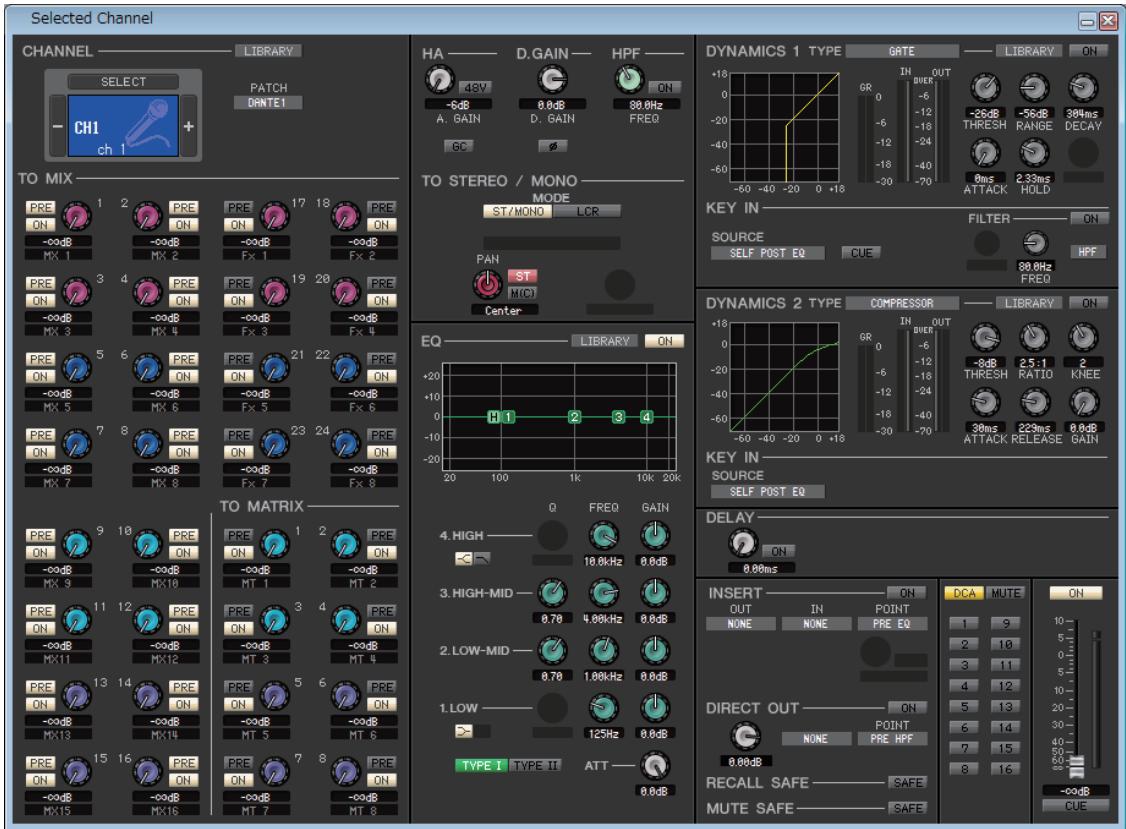Click the compressor RATIO knob

1034,337
